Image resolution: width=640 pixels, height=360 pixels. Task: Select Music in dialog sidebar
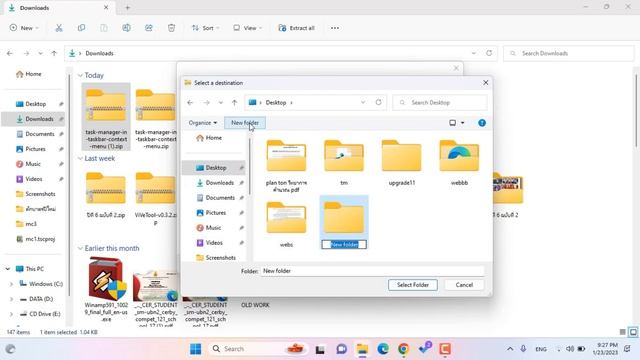pyautogui.click(x=213, y=228)
